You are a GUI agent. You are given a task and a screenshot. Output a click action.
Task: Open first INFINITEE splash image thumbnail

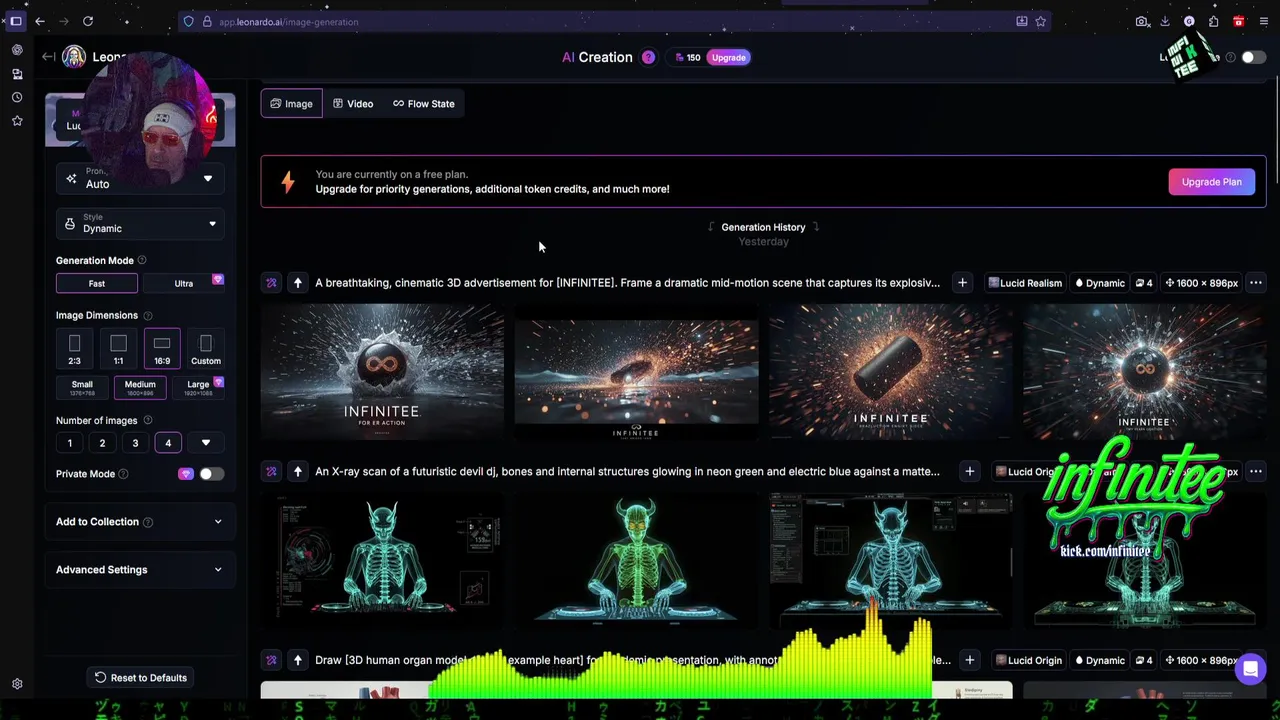click(382, 372)
